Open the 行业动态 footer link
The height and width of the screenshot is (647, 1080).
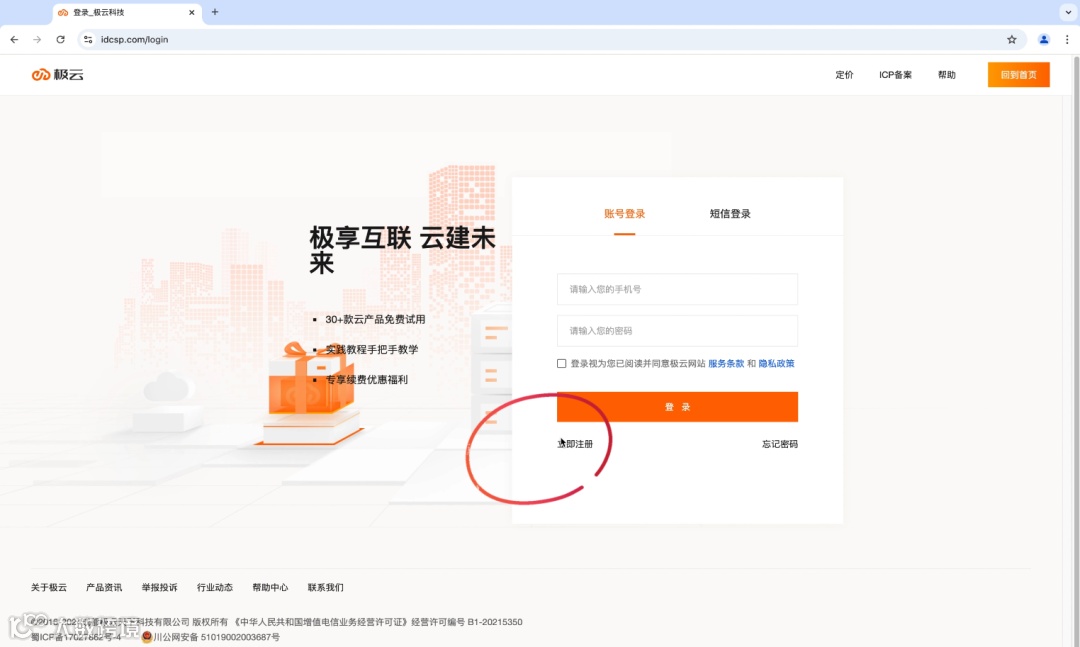coord(215,587)
